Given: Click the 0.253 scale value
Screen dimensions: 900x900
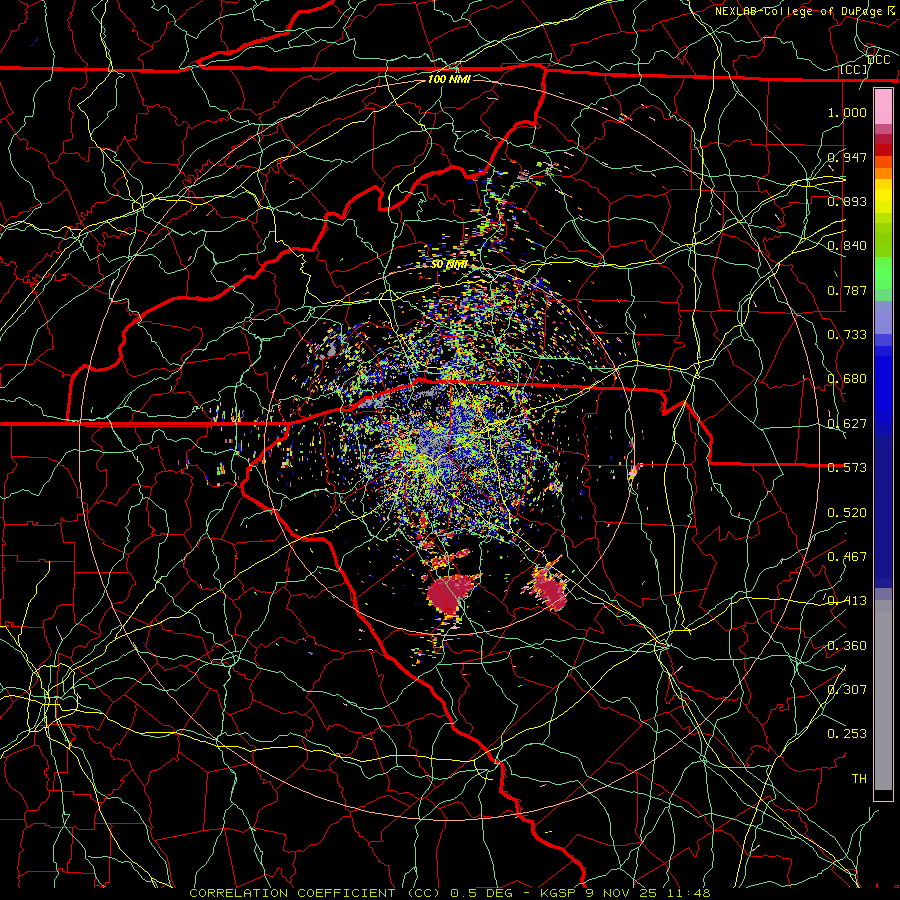Looking at the screenshot, I should tap(847, 734).
